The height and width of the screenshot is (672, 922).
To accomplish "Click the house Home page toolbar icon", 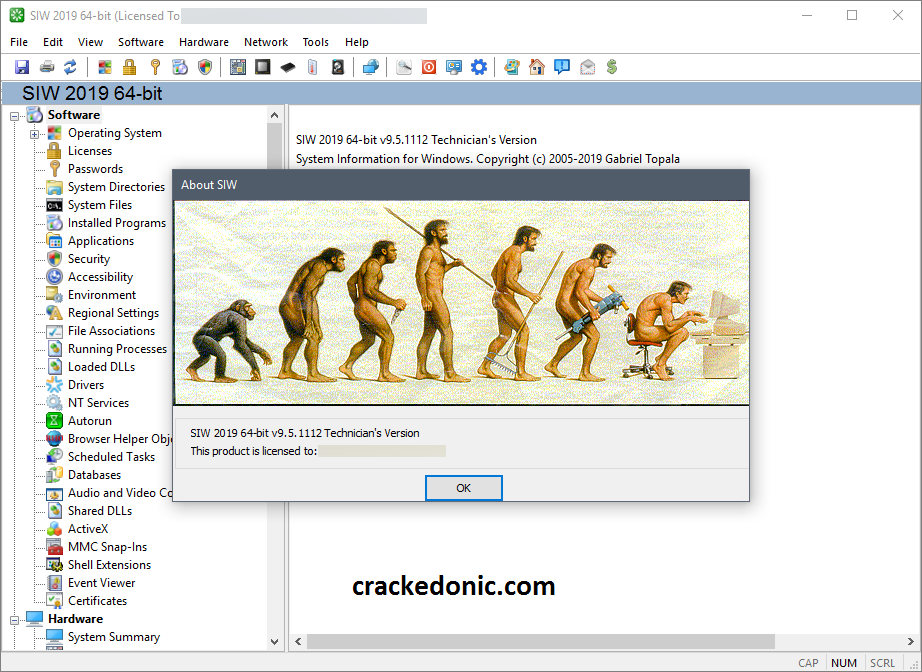I will (x=537, y=67).
